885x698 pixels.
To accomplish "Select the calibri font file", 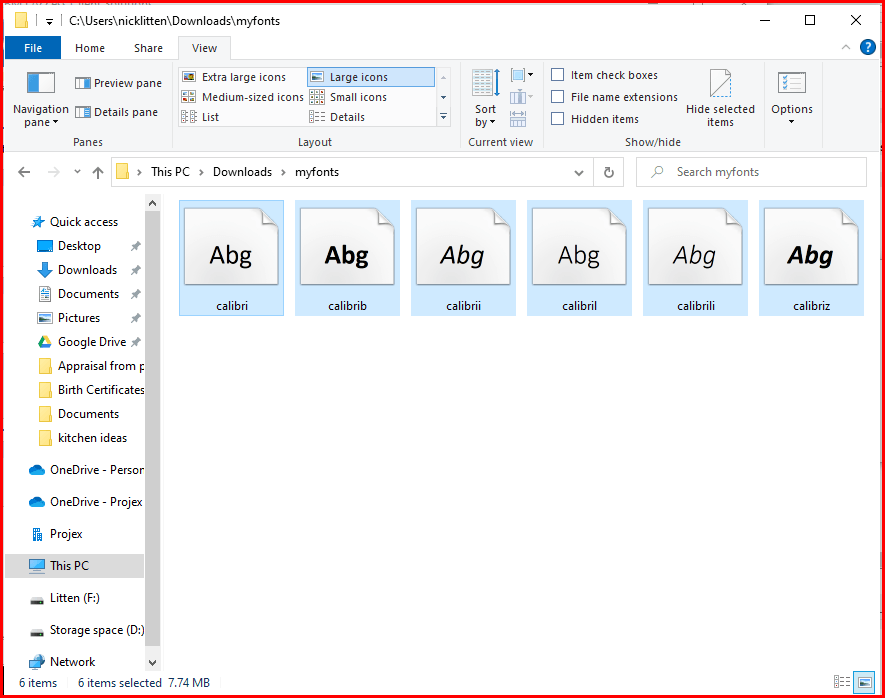I will (231, 258).
